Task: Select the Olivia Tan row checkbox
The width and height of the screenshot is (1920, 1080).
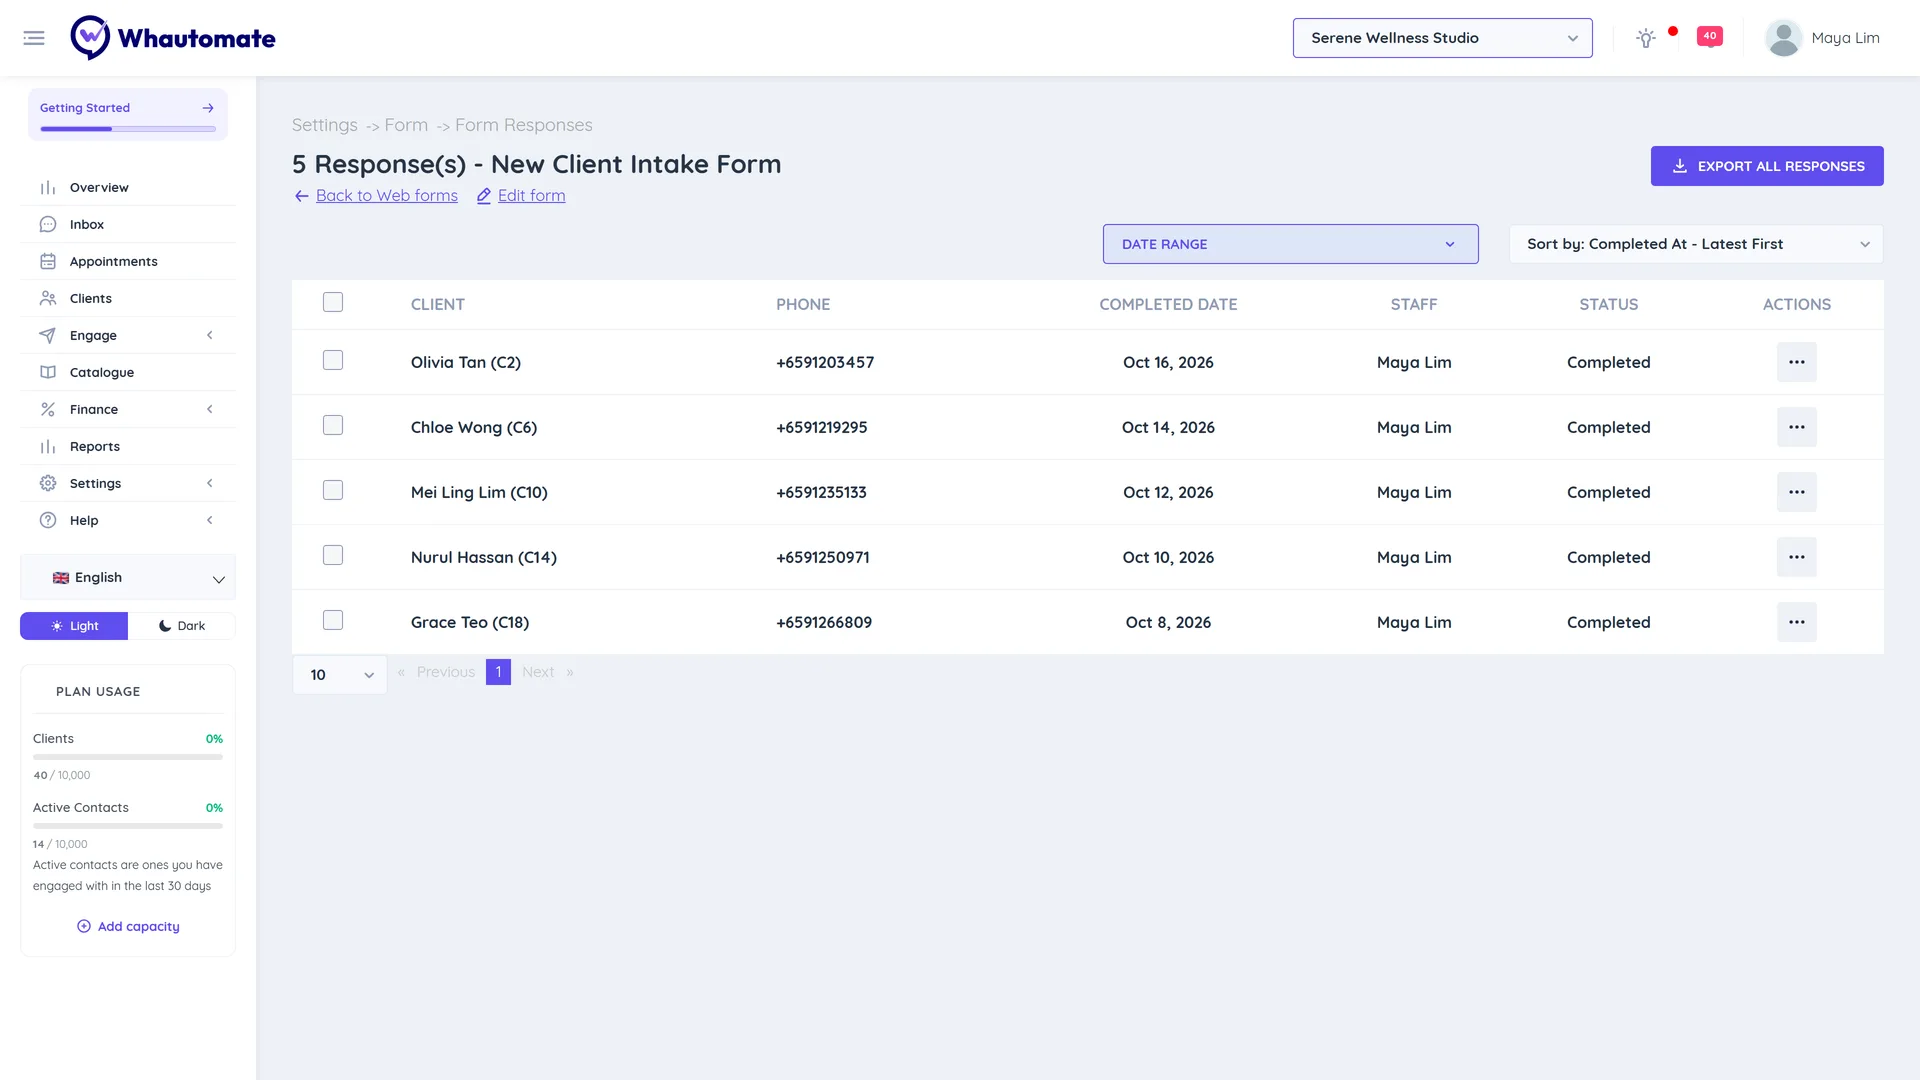Action: pos(333,360)
